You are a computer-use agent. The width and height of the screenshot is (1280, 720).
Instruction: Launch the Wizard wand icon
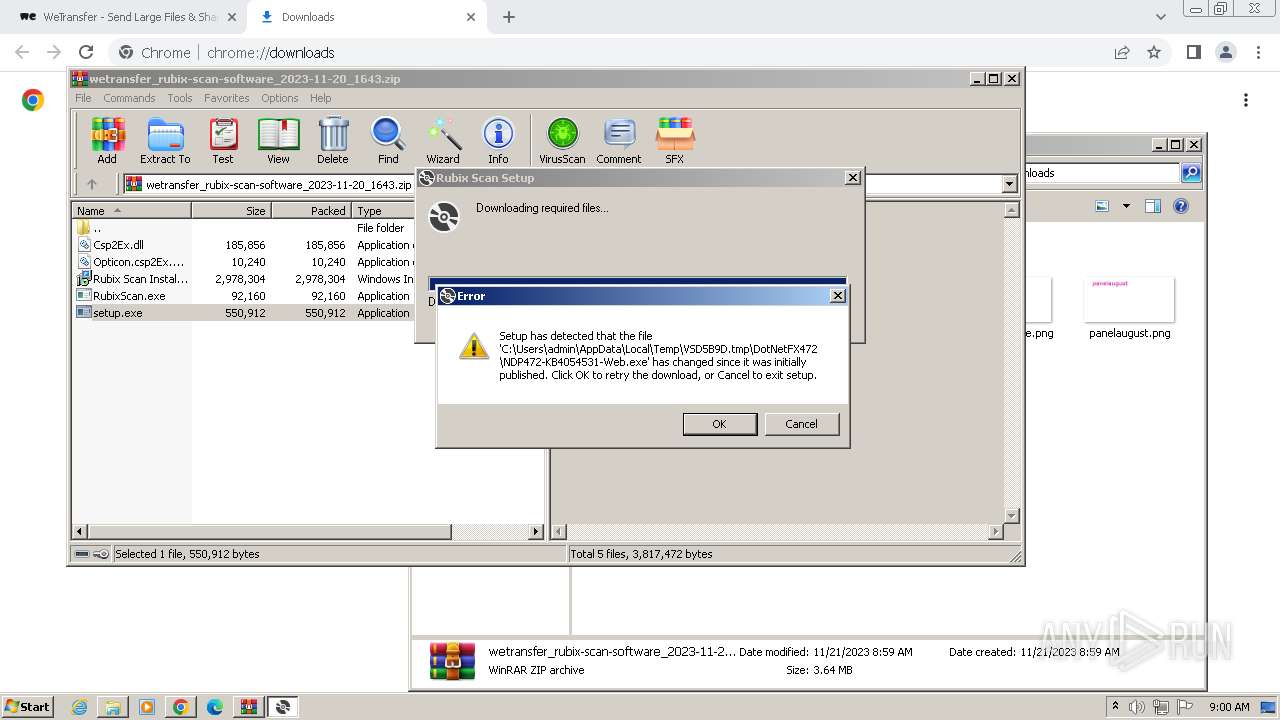(x=443, y=140)
